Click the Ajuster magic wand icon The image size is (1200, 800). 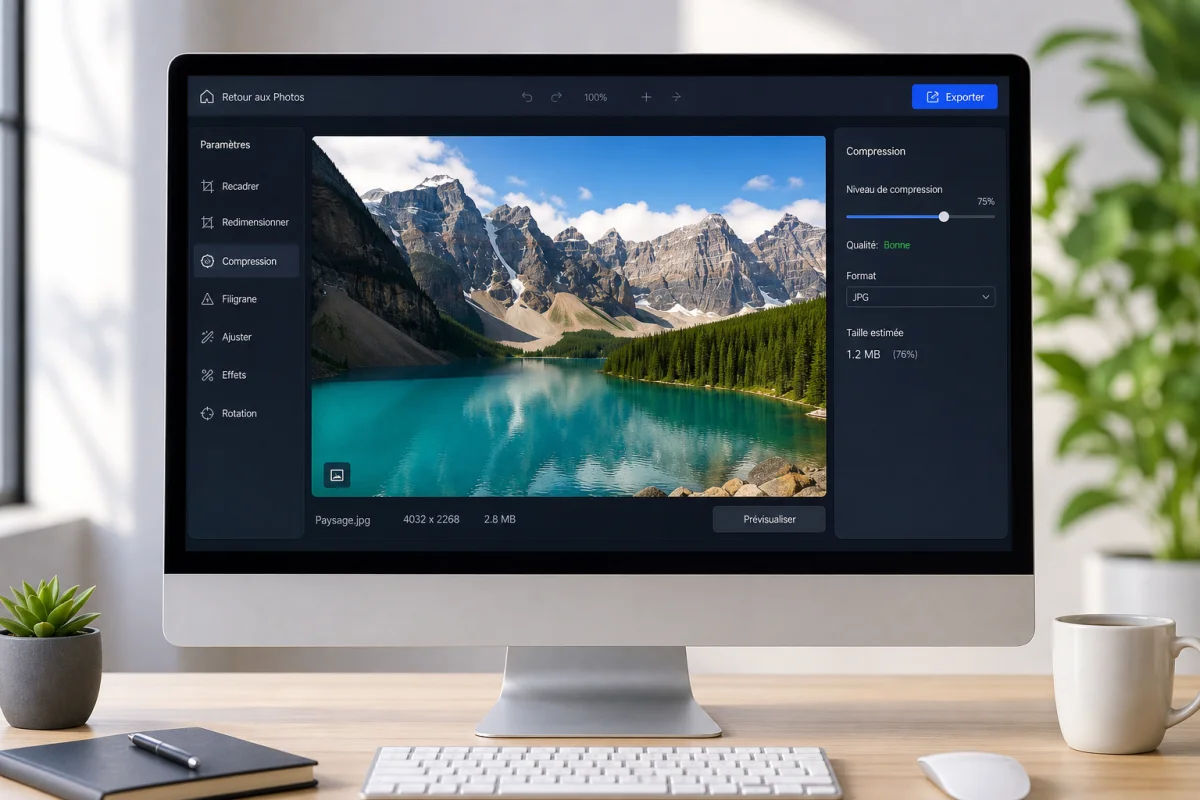[207, 337]
